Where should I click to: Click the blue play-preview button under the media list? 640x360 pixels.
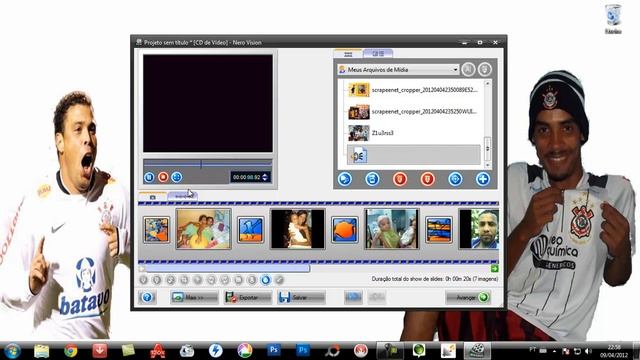344,179
